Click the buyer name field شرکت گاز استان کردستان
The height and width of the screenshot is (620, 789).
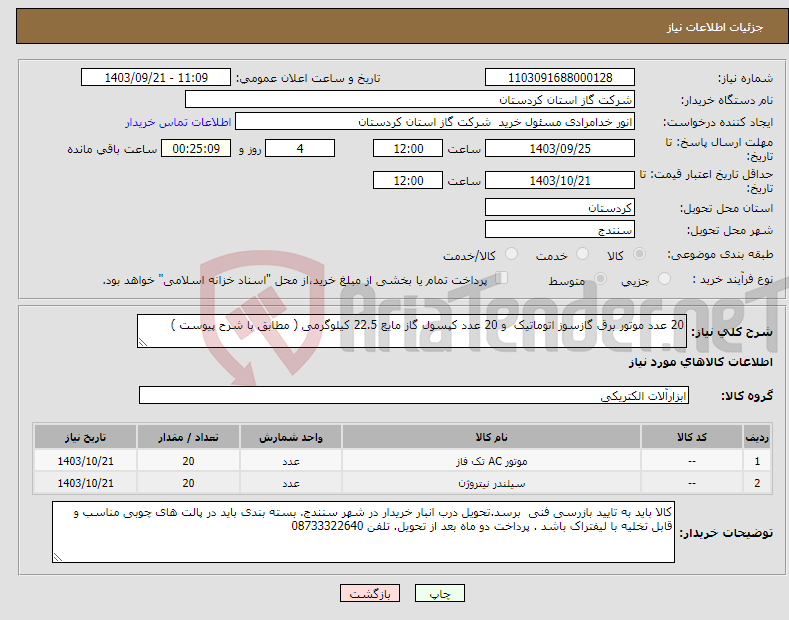[x=410, y=100]
